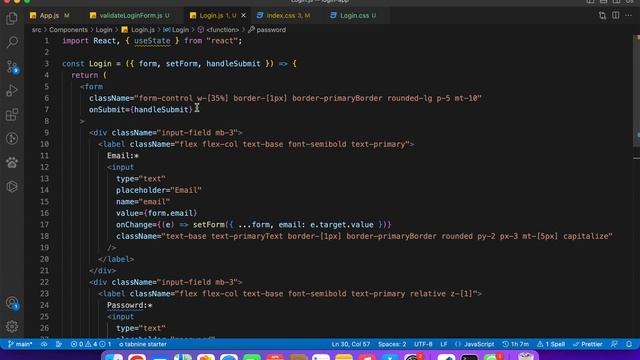The height and width of the screenshot is (360, 640).
Task: Click the Ln 30, Col 57 cursor position
Action: click(351, 344)
